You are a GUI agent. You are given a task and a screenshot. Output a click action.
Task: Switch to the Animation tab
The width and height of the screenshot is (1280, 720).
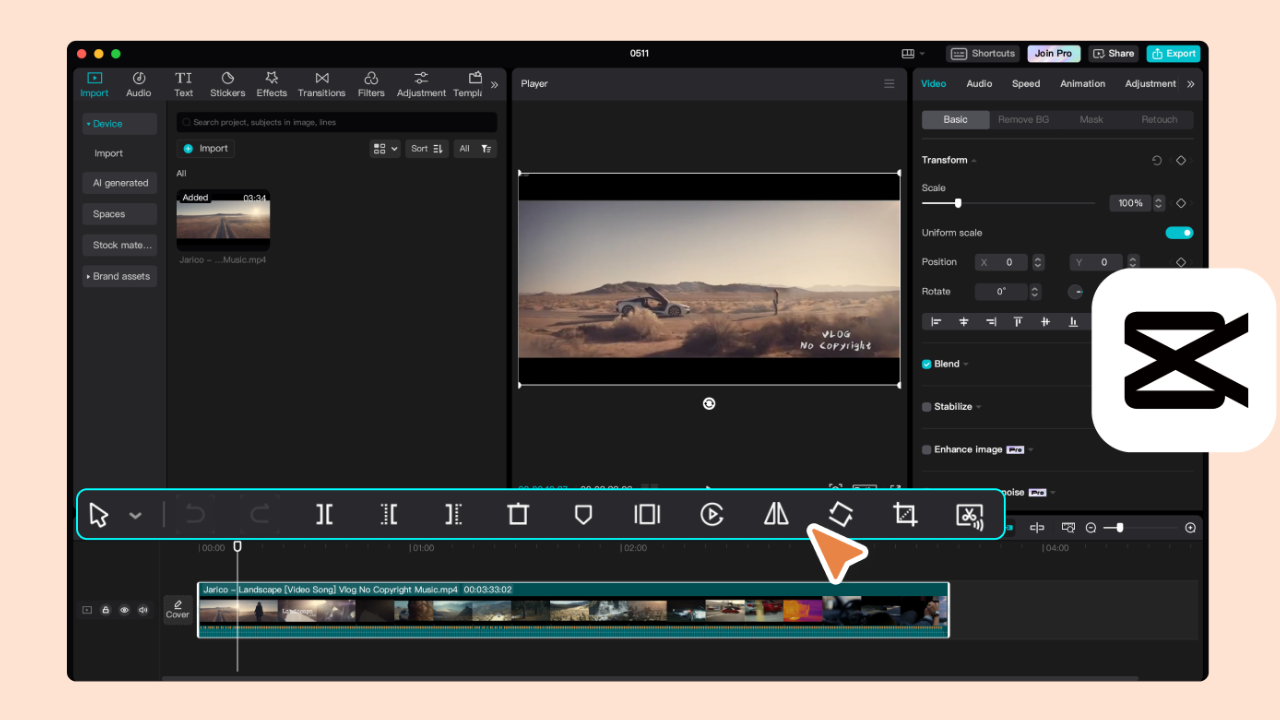[x=1082, y=84]
